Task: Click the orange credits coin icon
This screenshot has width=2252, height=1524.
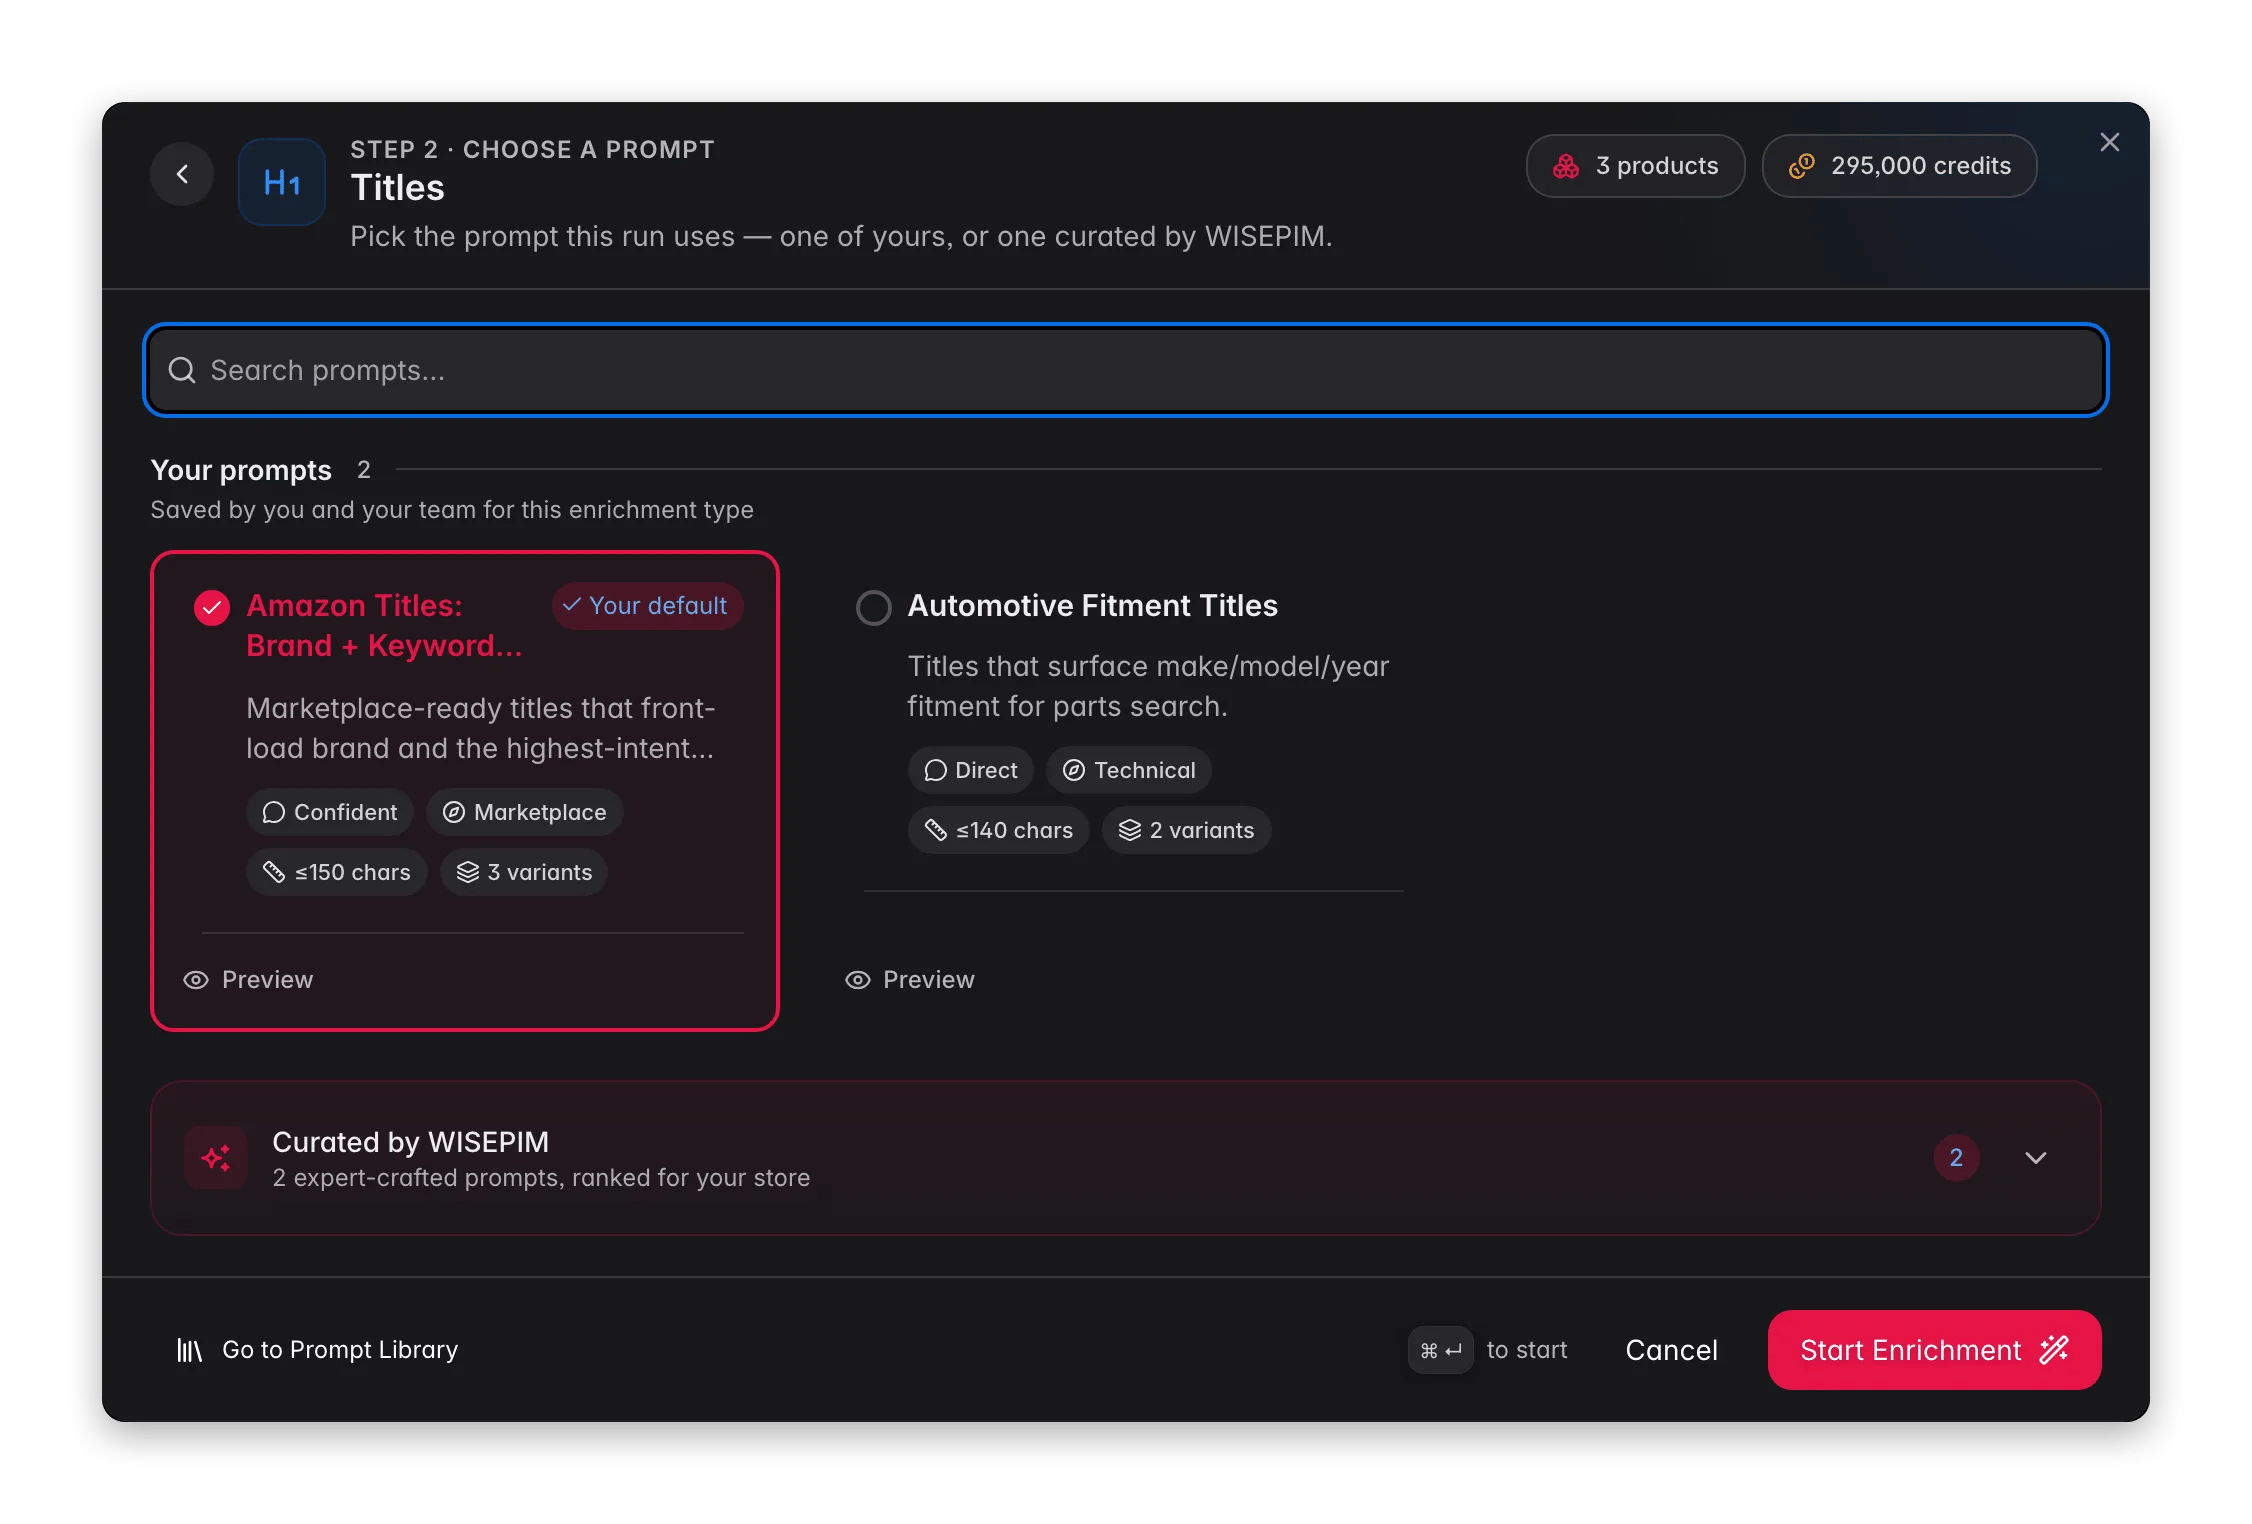Action: [1802, 166]
